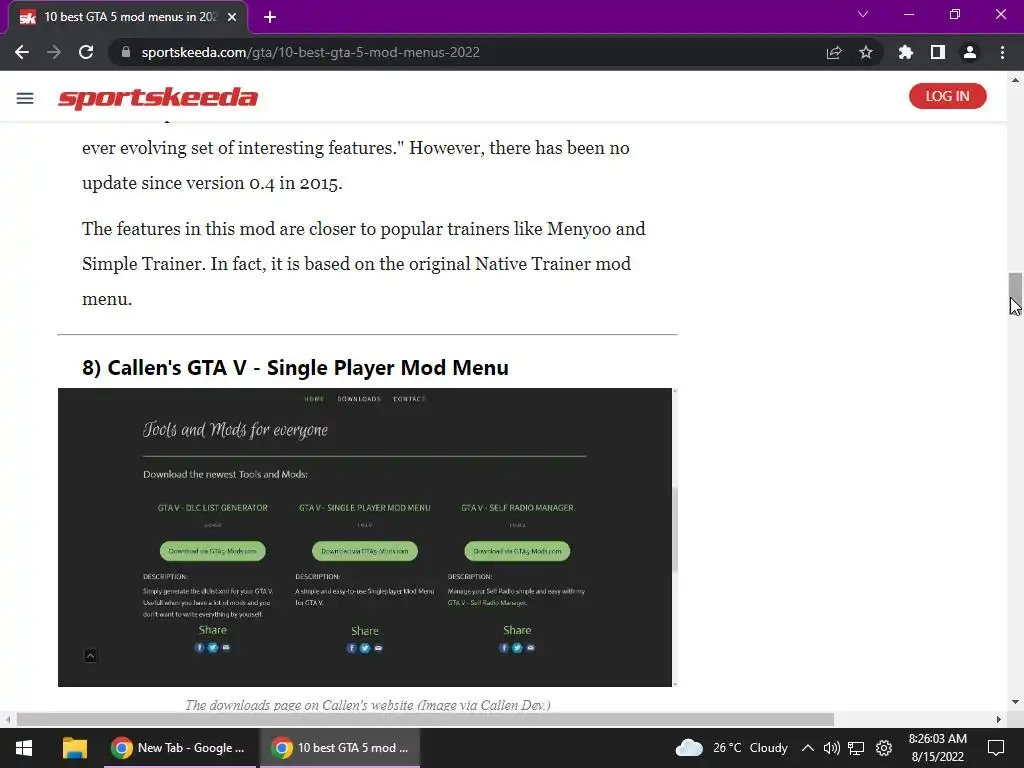Click the text 'update since version 0.4 in 2015.'
The width and height of the screenshot is (1024, 768).
212,183
